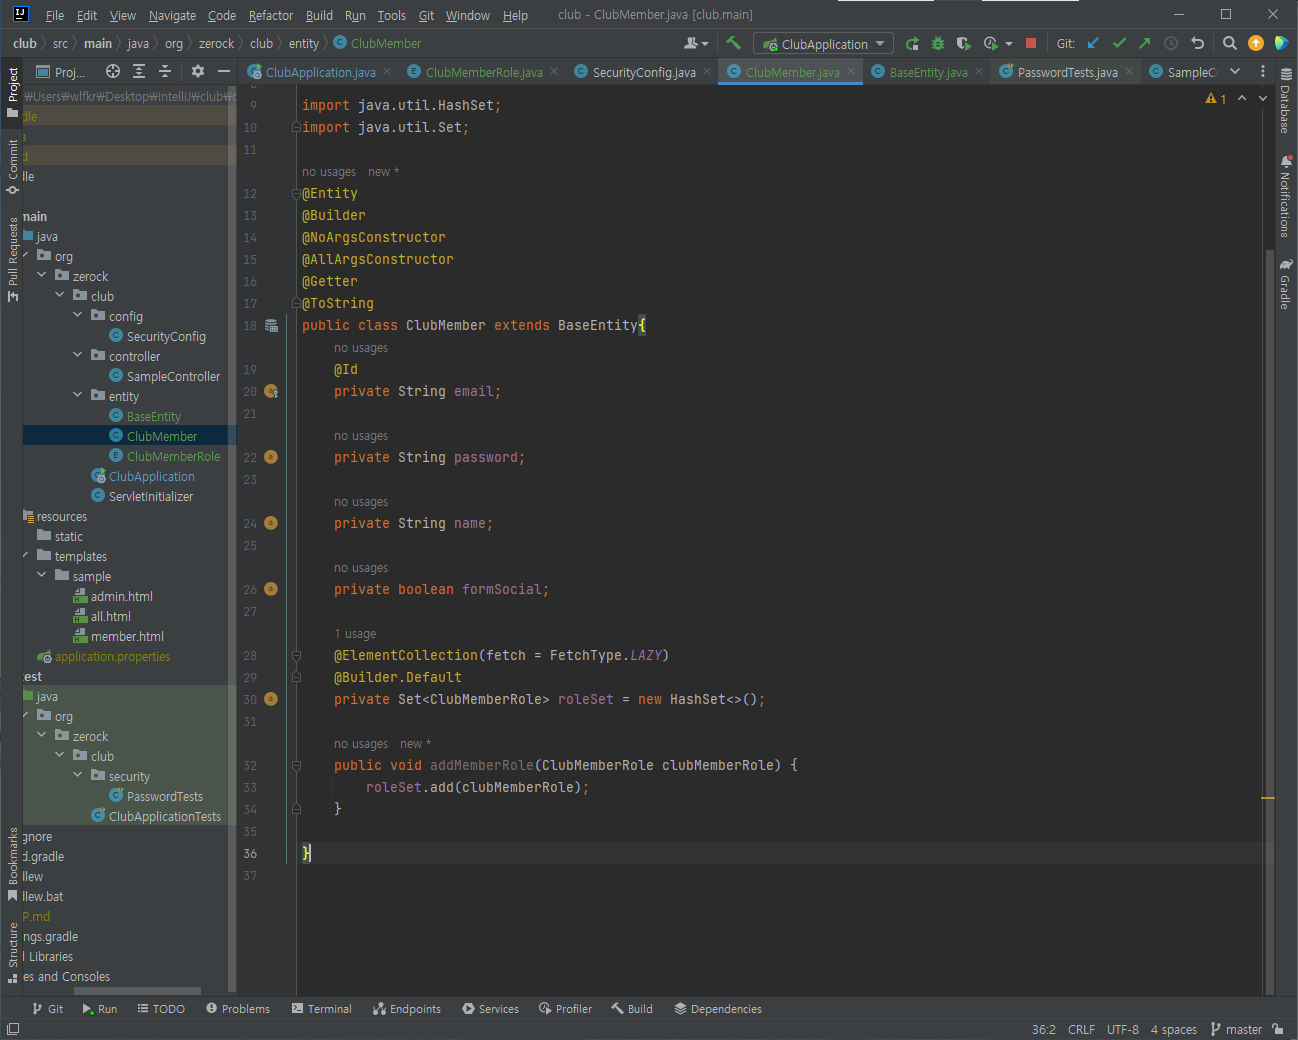The image size is (1298, 1040).
Task: Start Debug with the green bug icon
Action: pyautogui.click(x=938, y=43)
